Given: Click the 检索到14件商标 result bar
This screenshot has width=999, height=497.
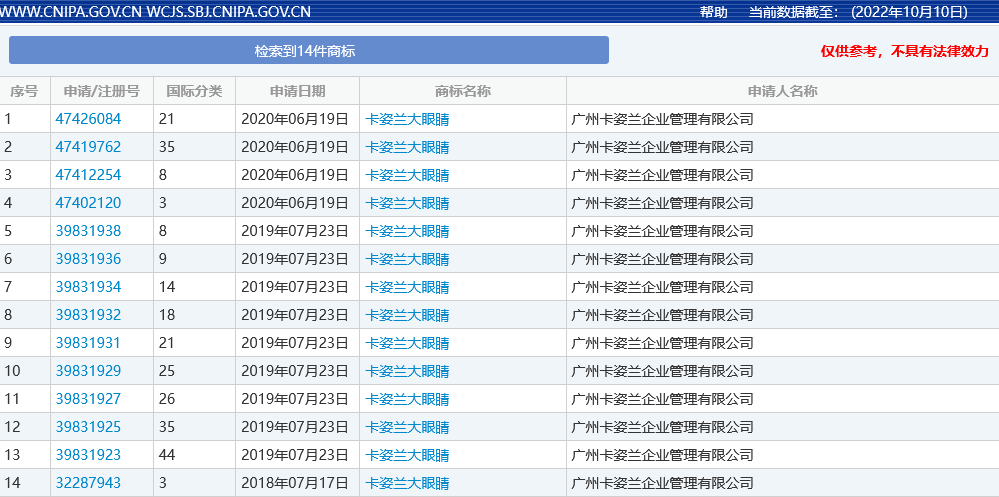Looking at the screenshot, I should [x=308, y=50].
